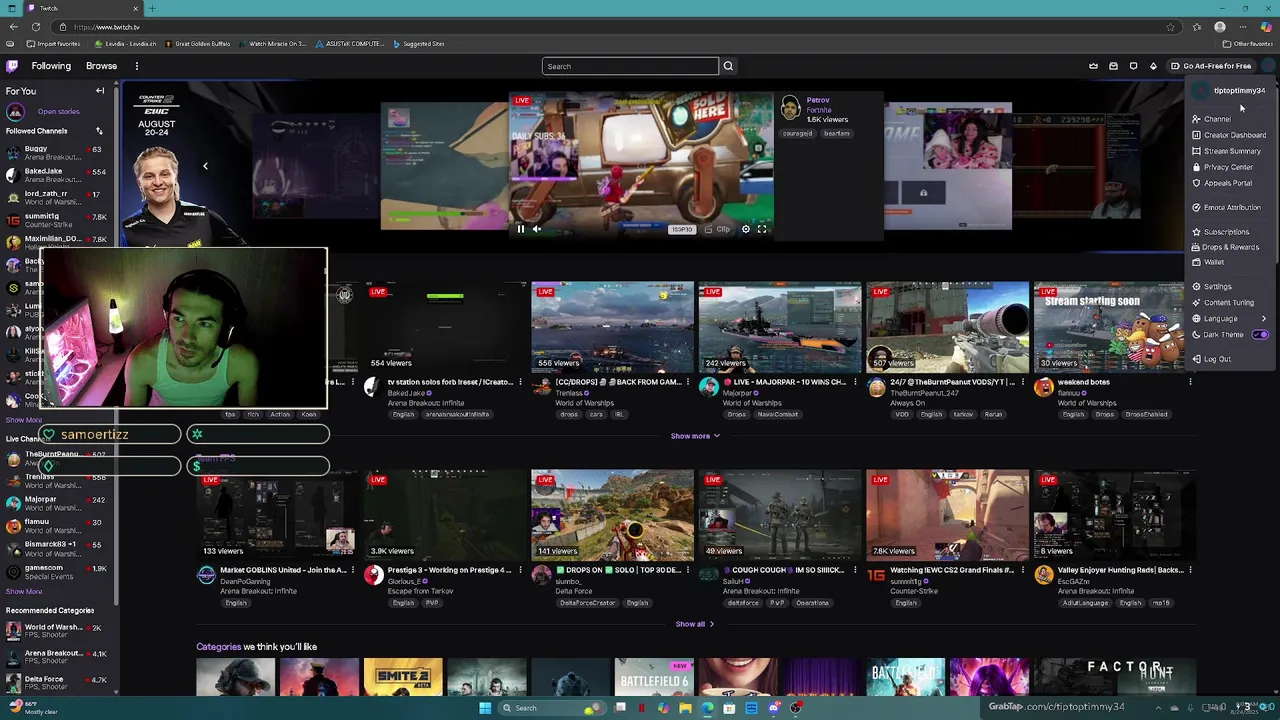Open the Following tab

point(51,66)
